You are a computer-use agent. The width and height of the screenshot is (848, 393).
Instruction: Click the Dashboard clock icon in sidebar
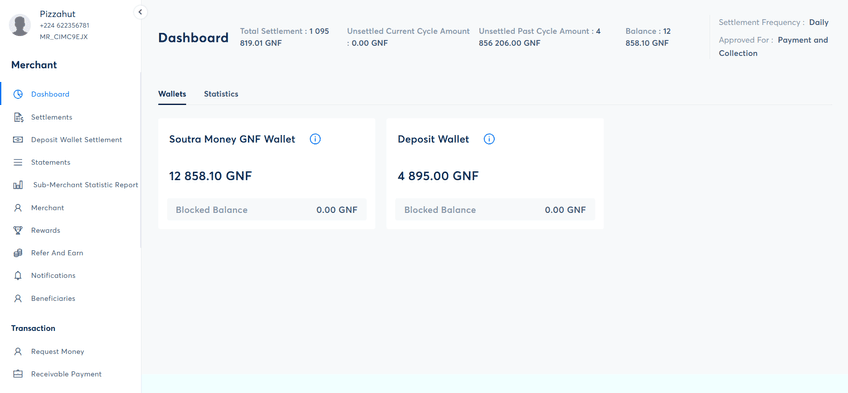click(x=18, y=94)
